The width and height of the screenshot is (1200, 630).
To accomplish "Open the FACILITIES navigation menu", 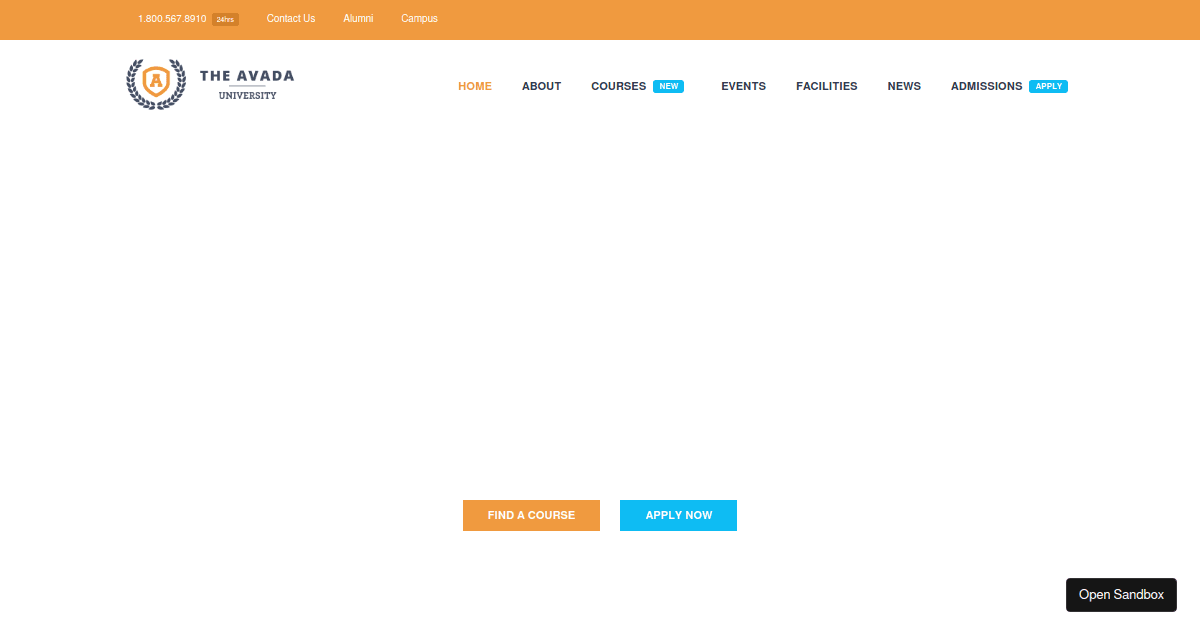I will pyautogui.click(x=826, y=86).
